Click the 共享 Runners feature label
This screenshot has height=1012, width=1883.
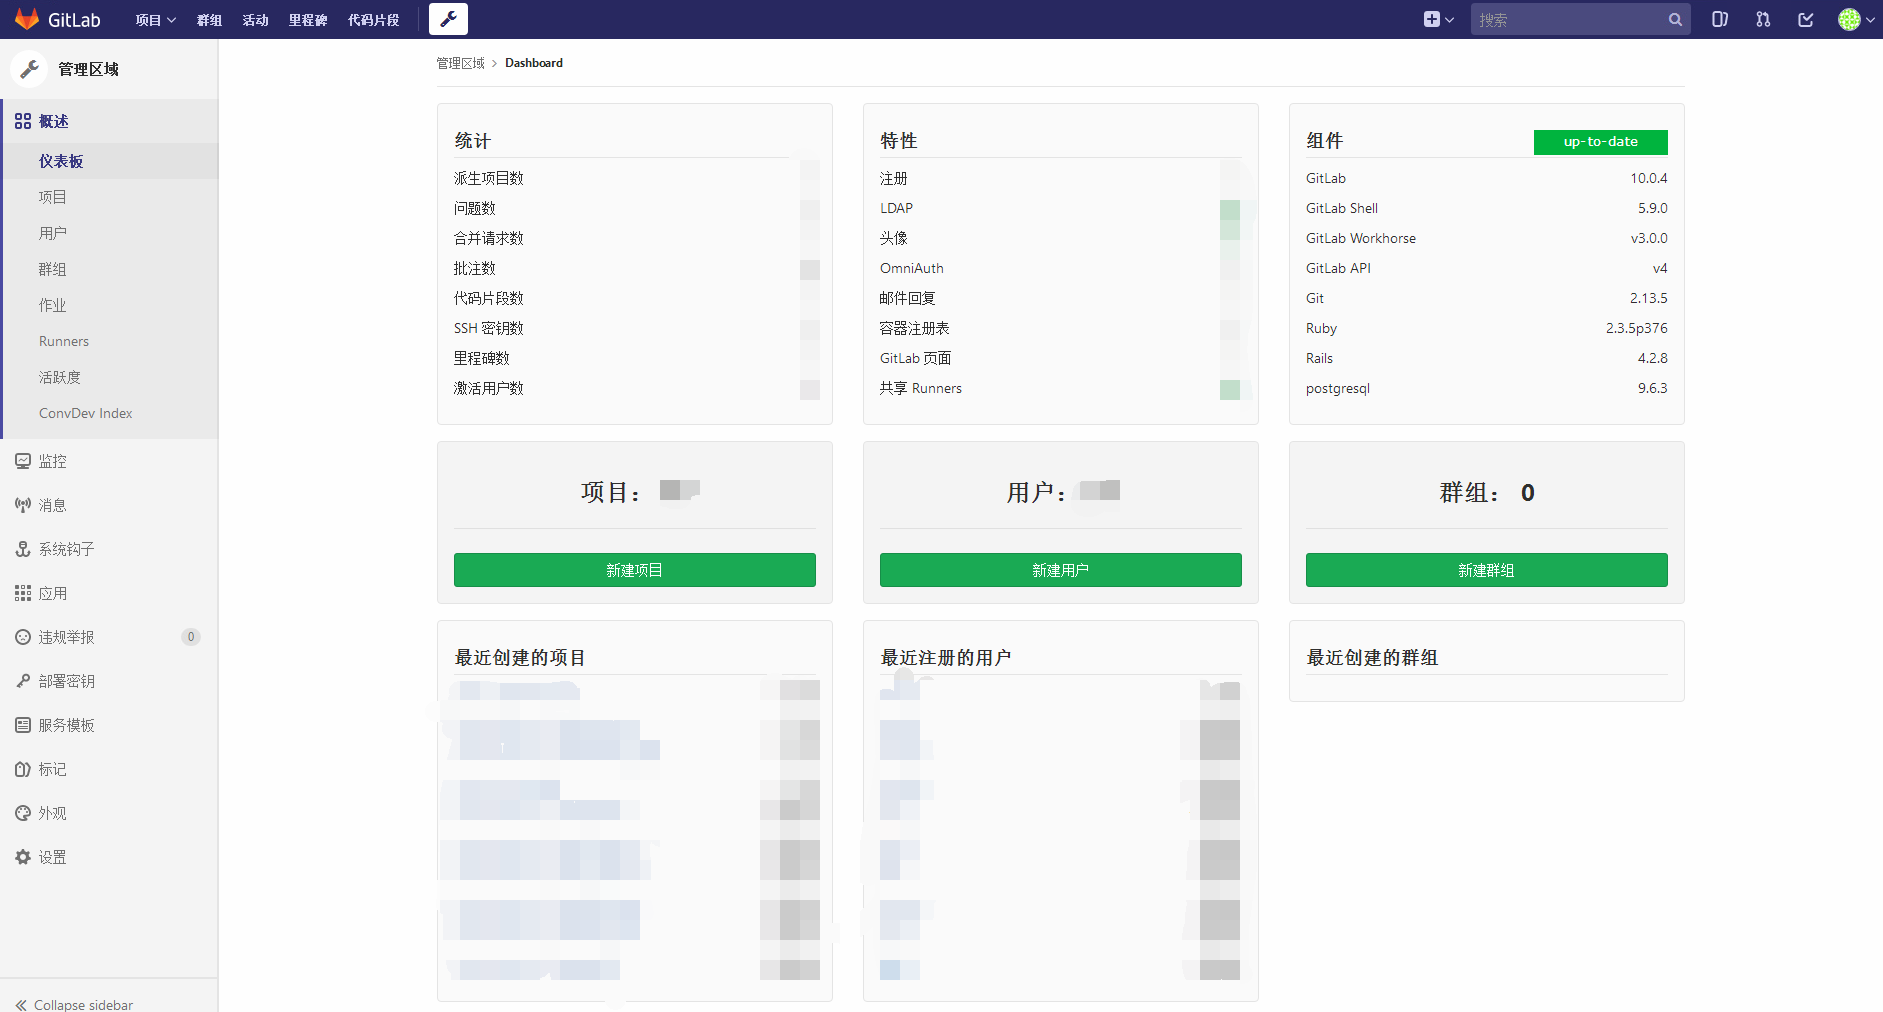(x=921, y=388)
